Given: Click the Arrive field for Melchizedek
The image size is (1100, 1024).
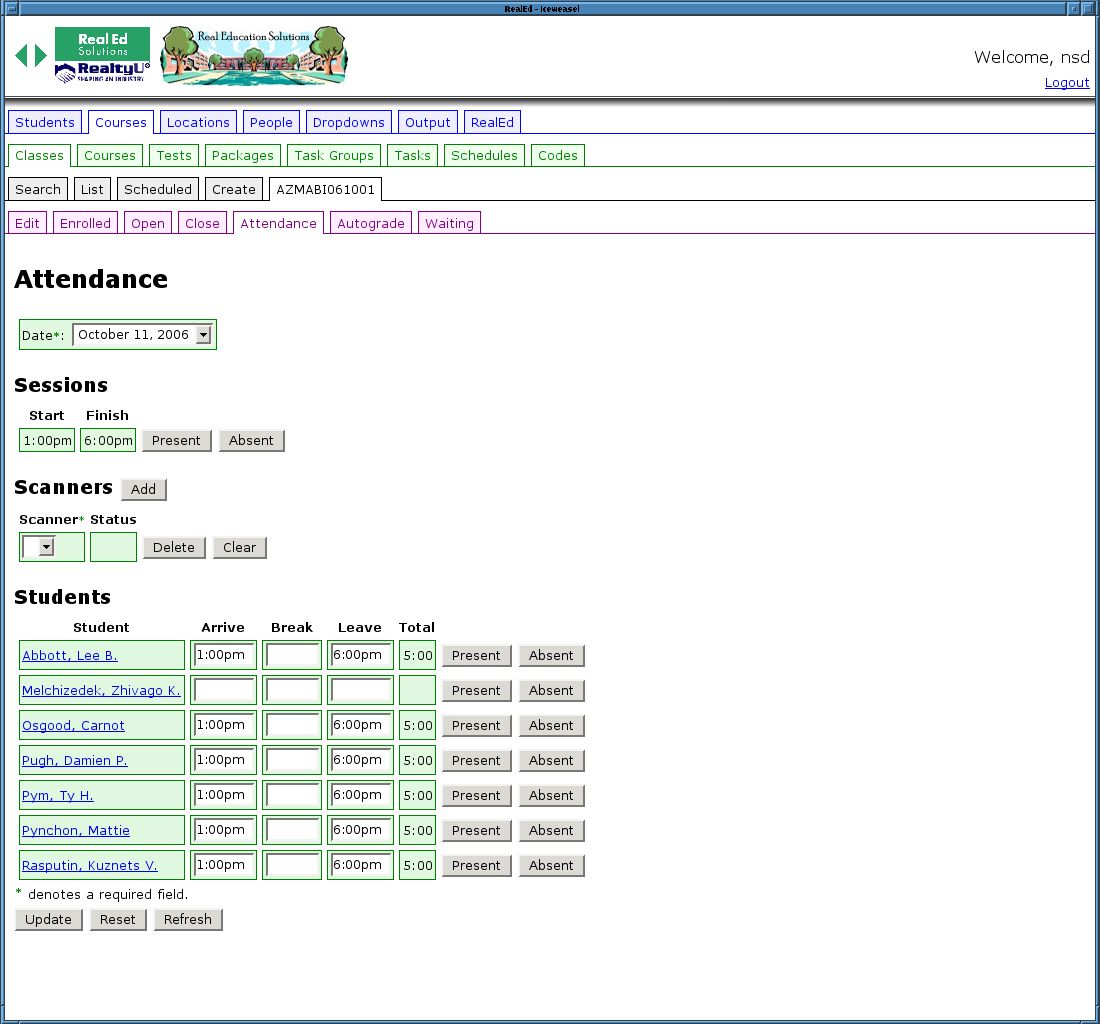Looking at the screenshot, I should pyautogui.click(x=224, y=690).
